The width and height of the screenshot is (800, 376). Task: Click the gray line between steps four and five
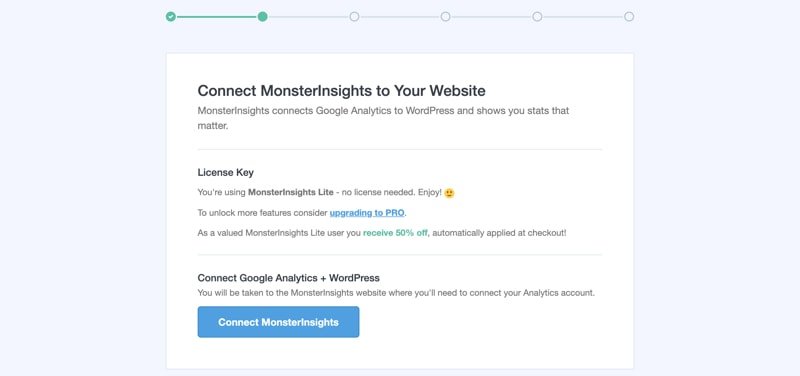(491, 17)
